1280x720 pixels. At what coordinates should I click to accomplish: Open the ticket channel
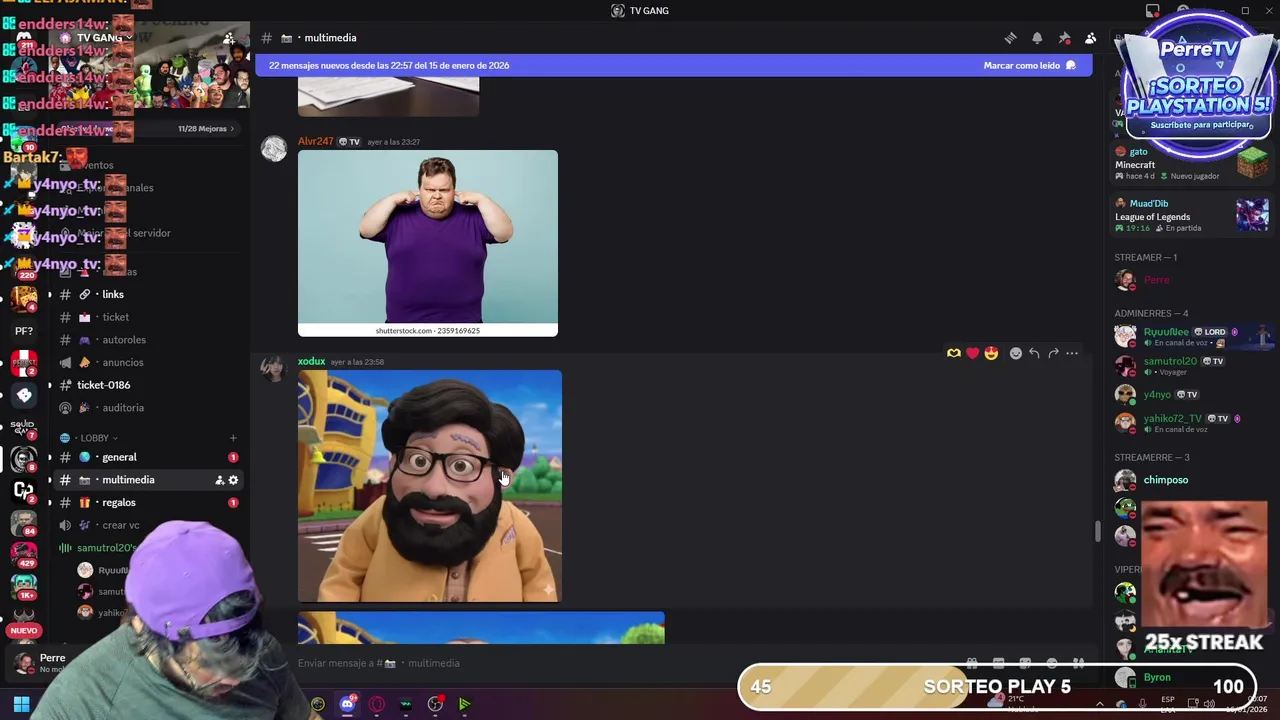click(150, 317)
